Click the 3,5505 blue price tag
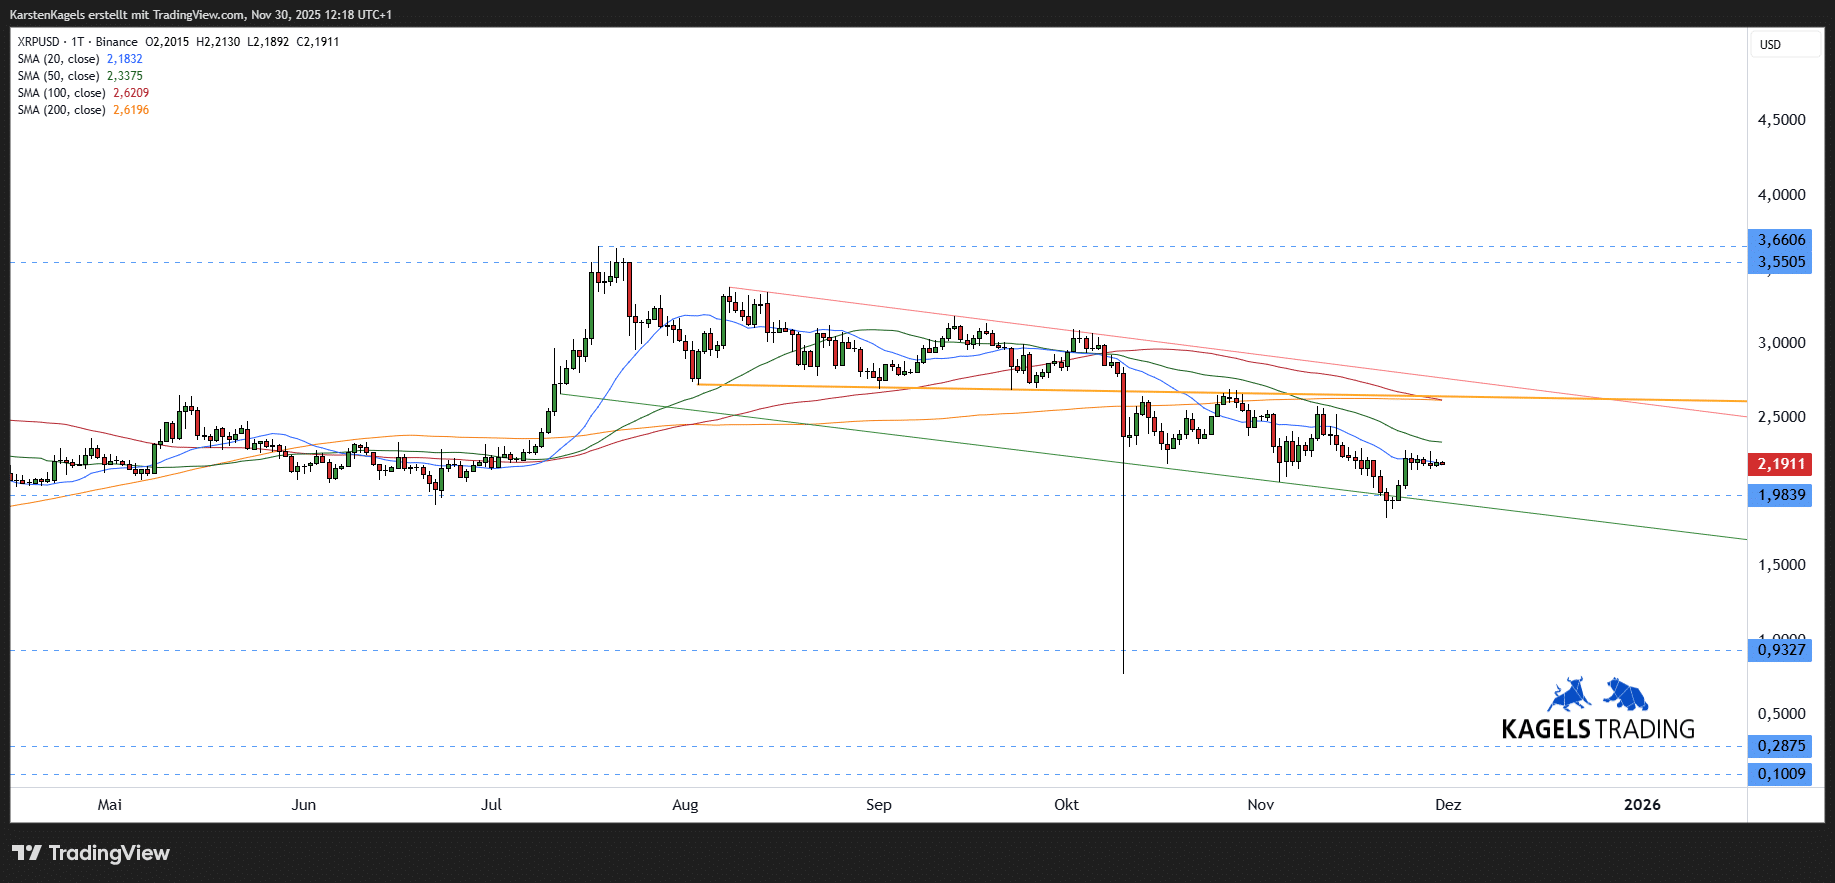Screen dimensions: 1835x883 (x=1781, y=262)
